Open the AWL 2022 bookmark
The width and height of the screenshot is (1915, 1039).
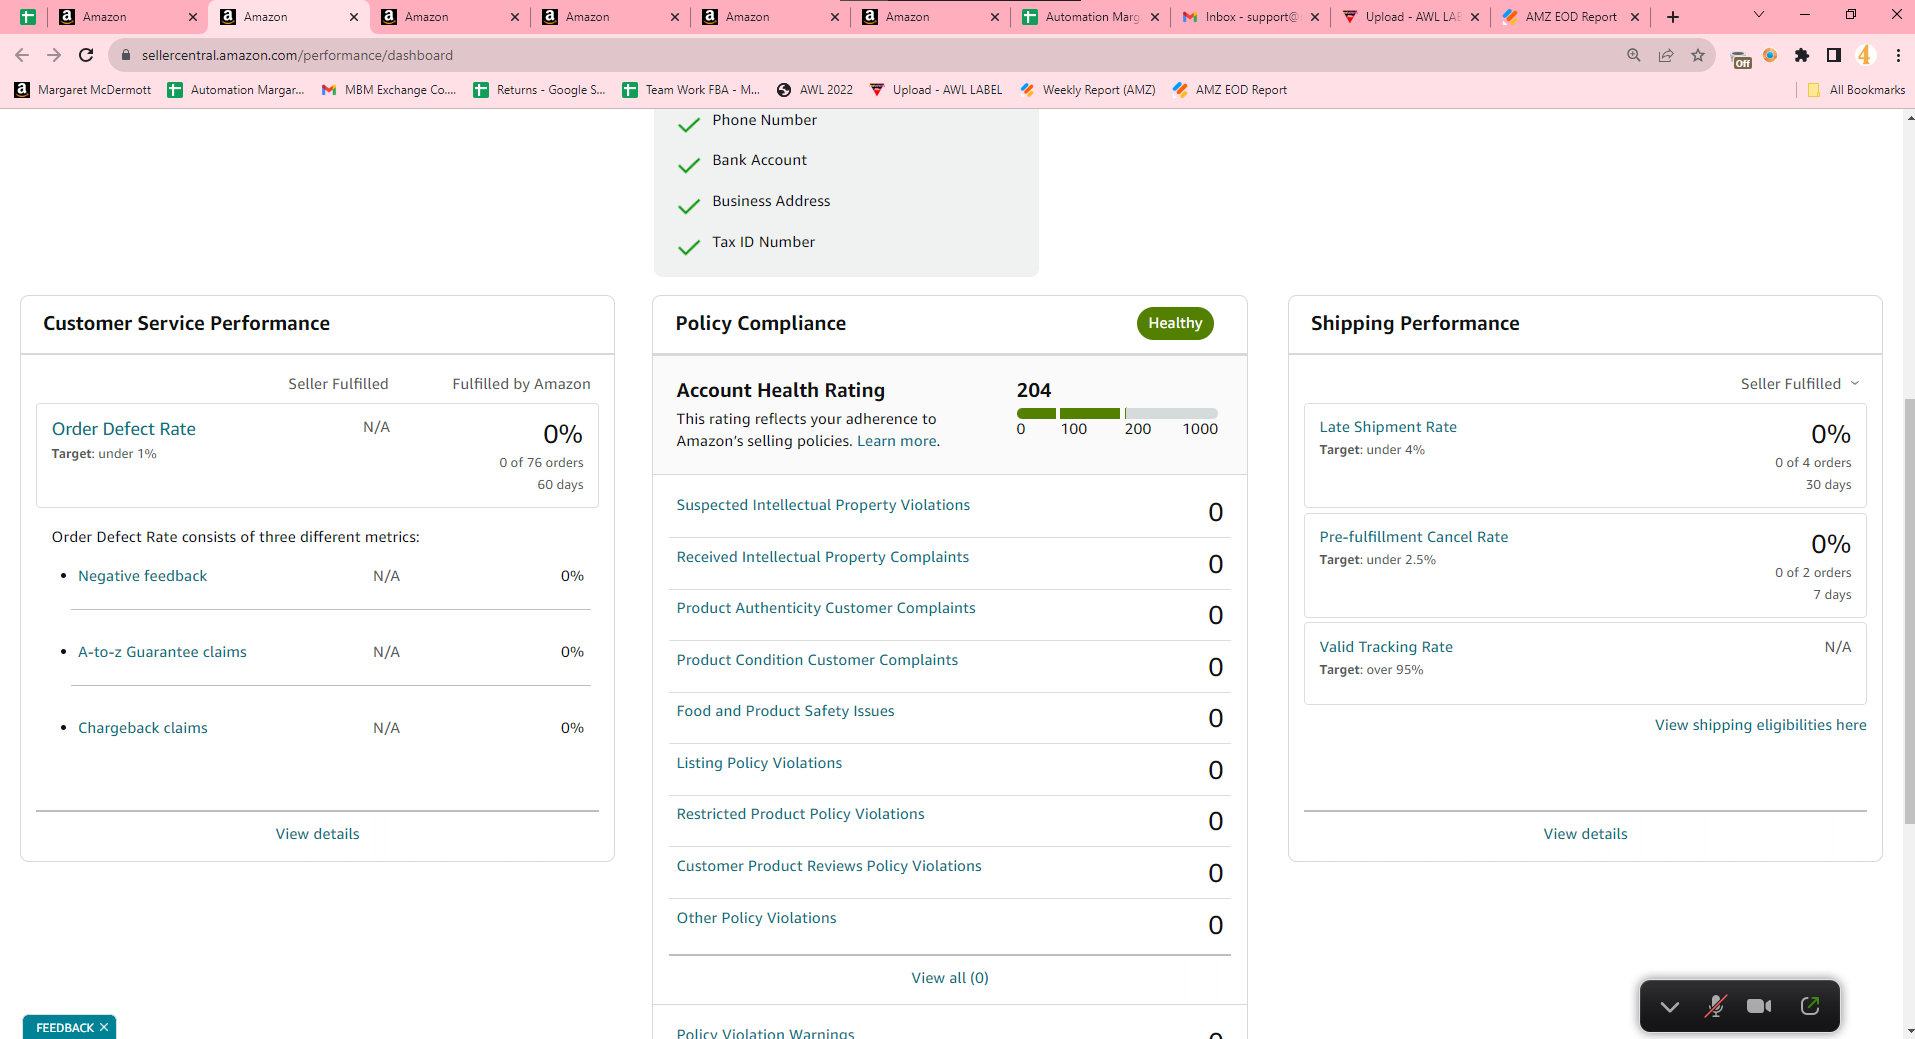815,90
